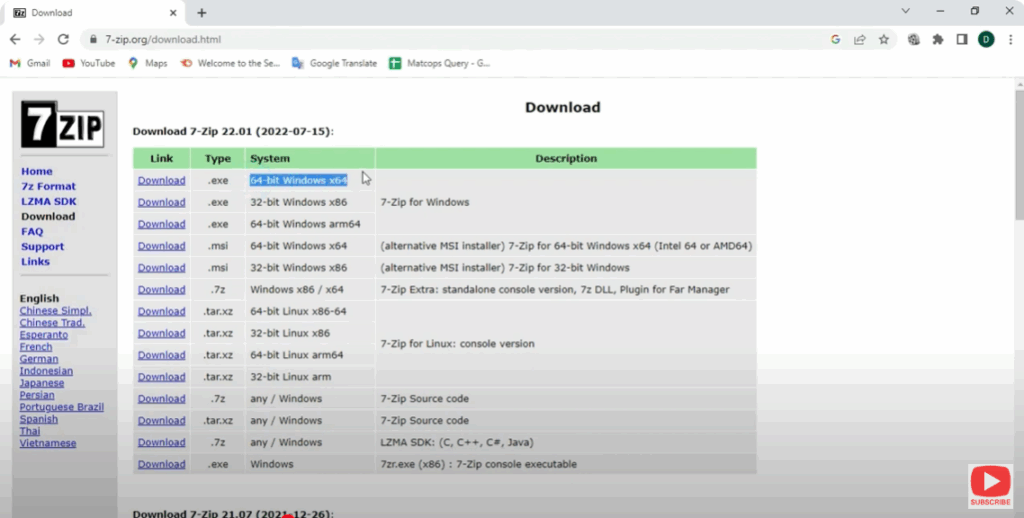Click the share page icon
The image size is (1024, 518).
coord(859,39)
